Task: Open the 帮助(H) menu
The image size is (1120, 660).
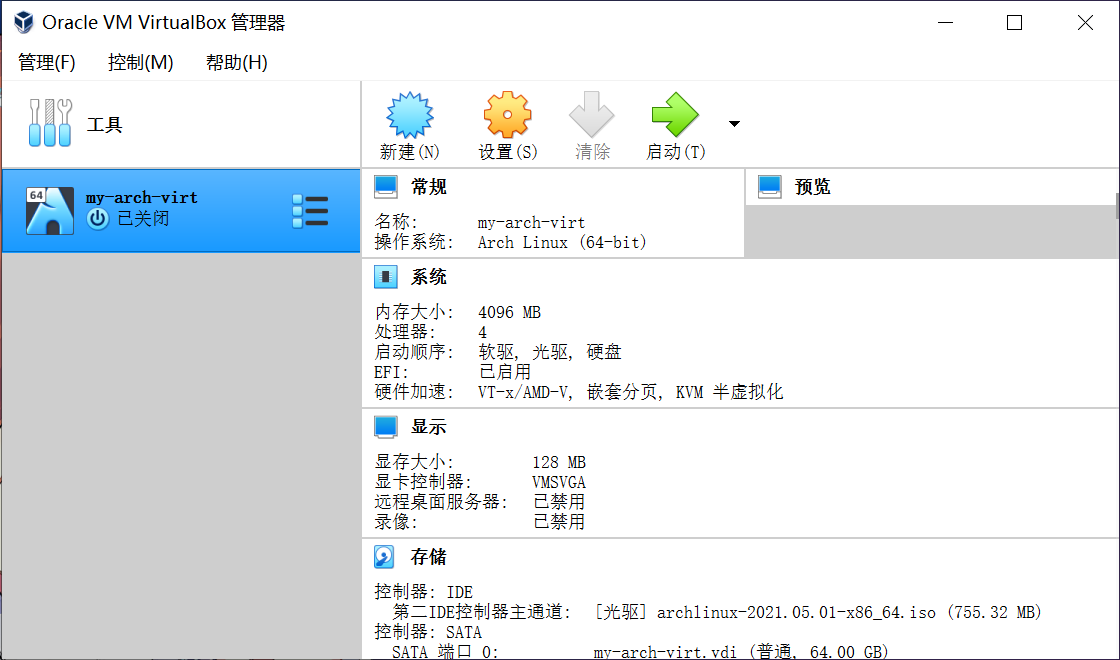Action: coord(237,62)
